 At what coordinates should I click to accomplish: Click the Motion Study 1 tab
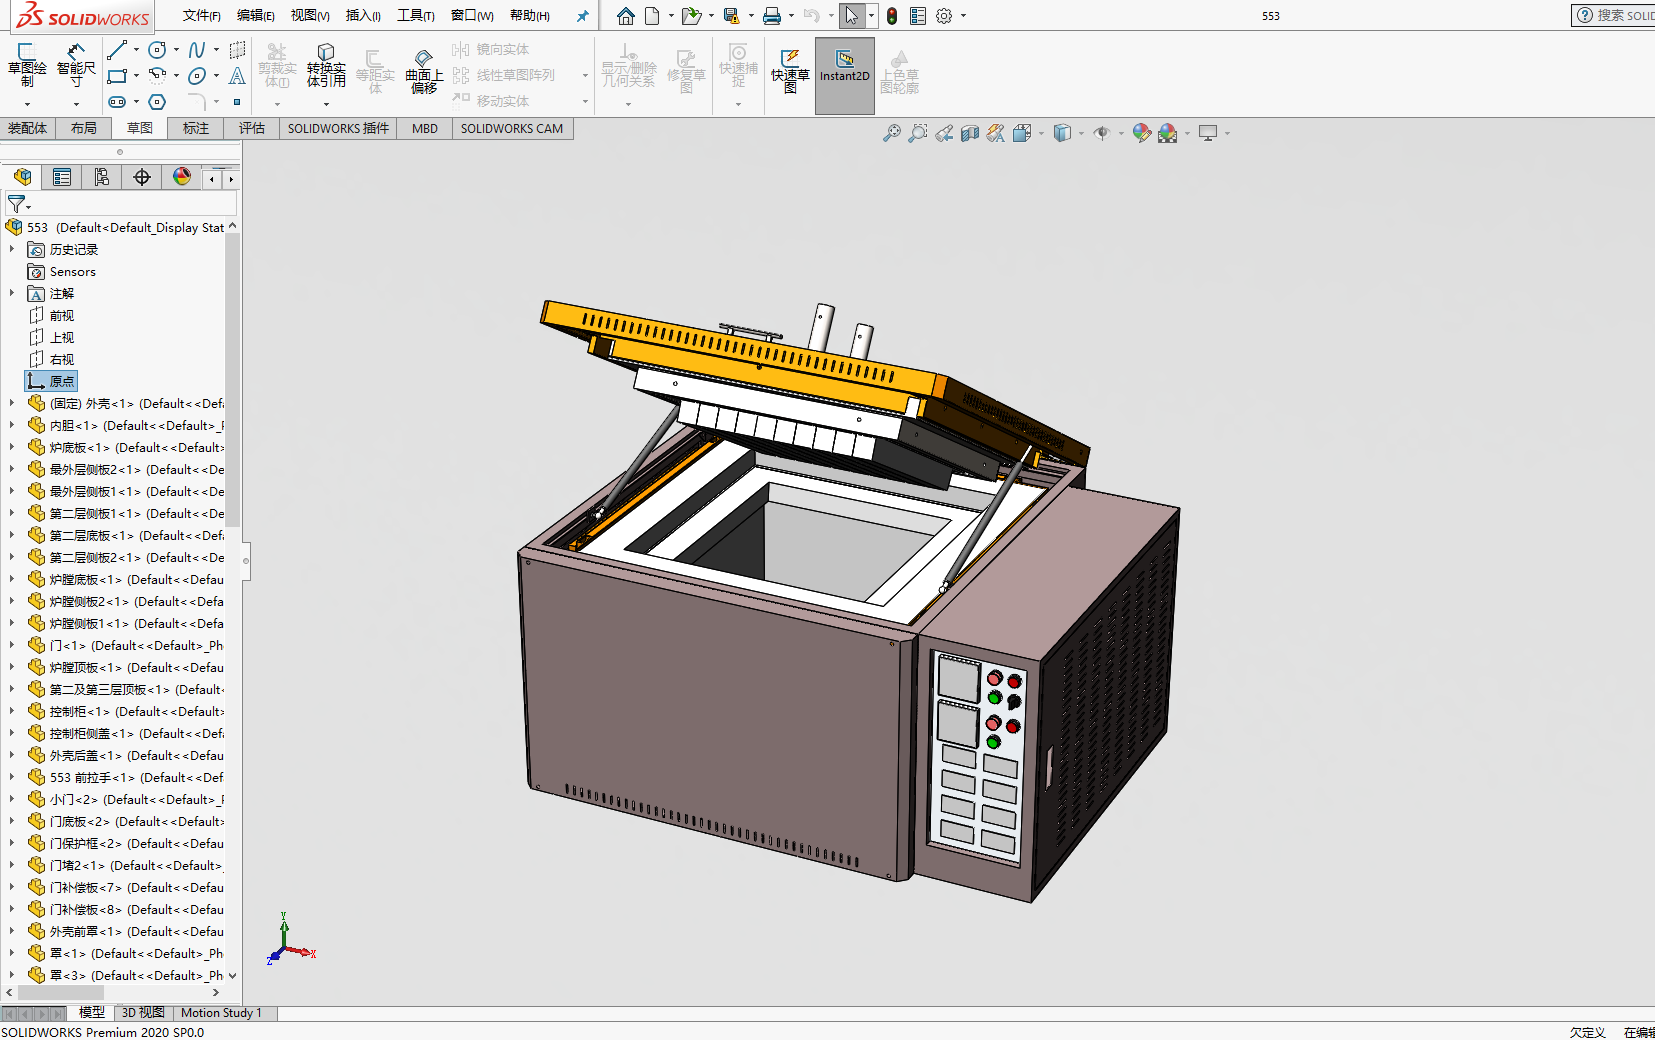click(x=221, y=1013)
